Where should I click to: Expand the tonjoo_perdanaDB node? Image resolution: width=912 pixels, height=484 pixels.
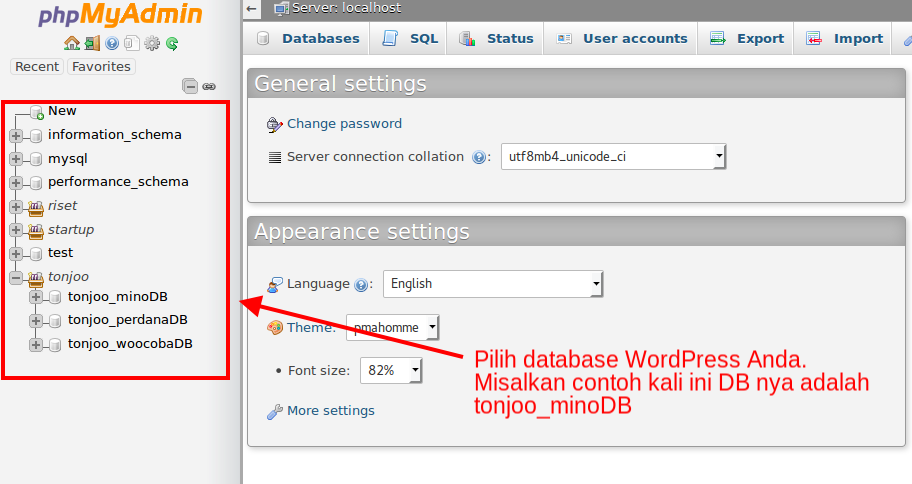pyautogui.click(x=36, y=321)
